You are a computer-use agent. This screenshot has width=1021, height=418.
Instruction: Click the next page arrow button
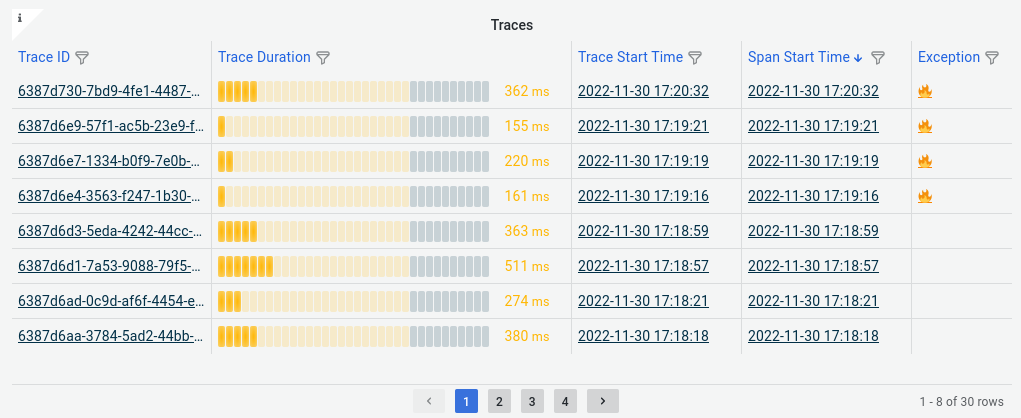[x=603, y=401]
